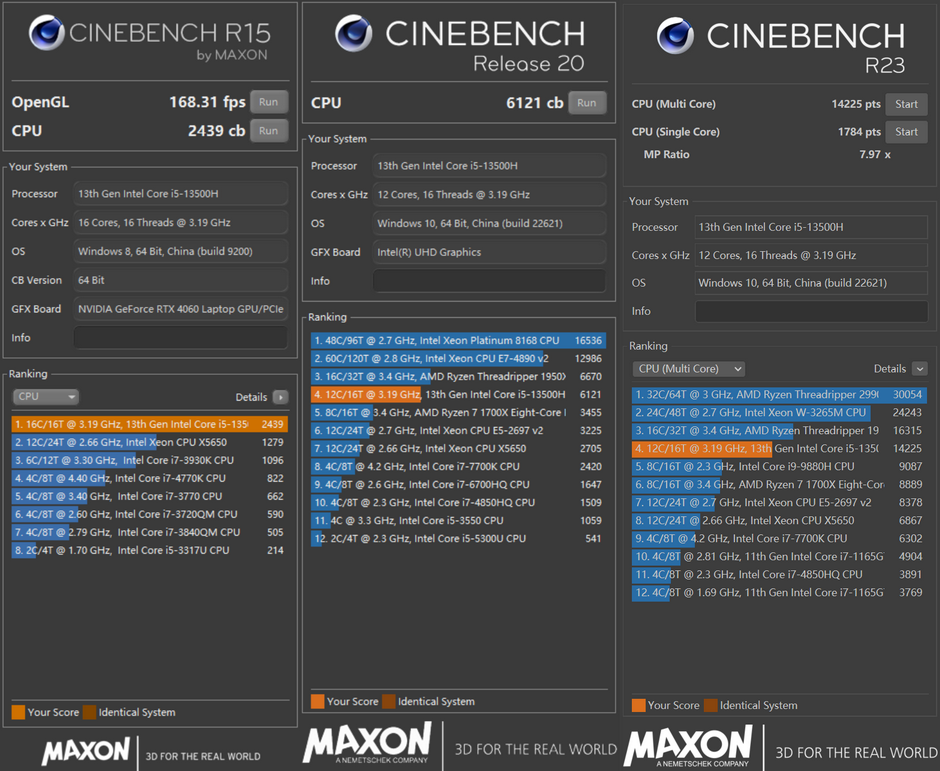The width and height of the screenshot is (940, 771).
Task: Select the Core i7-7700K row scoring 2420
Action: click(x=458, y=466)
